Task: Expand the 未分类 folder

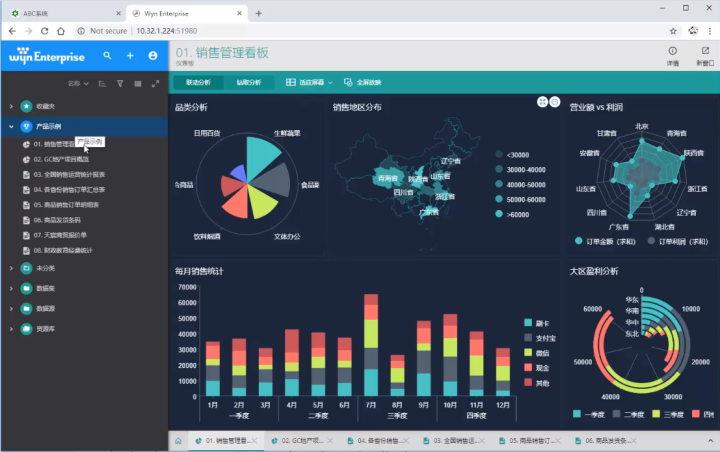Action: click(x=11, y=268)
